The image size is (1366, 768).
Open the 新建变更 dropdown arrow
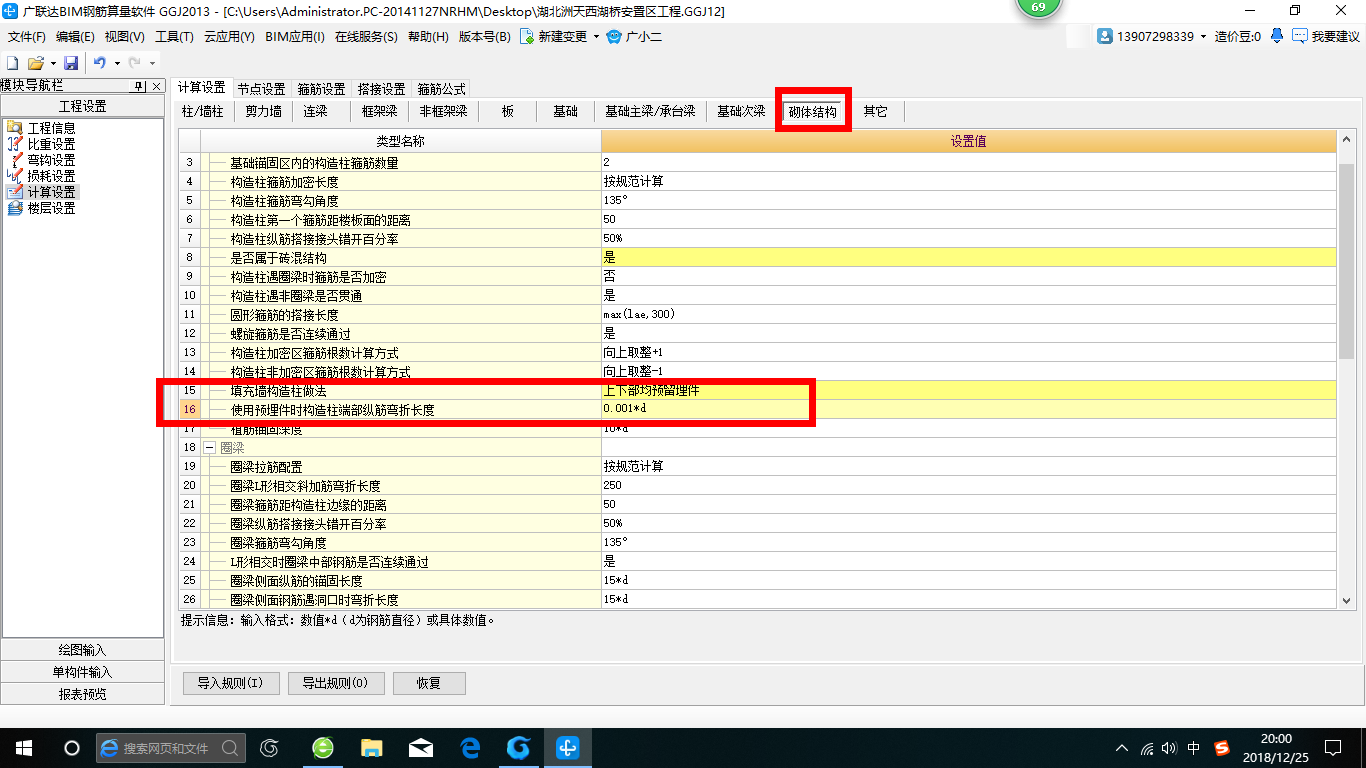[597, 37]
